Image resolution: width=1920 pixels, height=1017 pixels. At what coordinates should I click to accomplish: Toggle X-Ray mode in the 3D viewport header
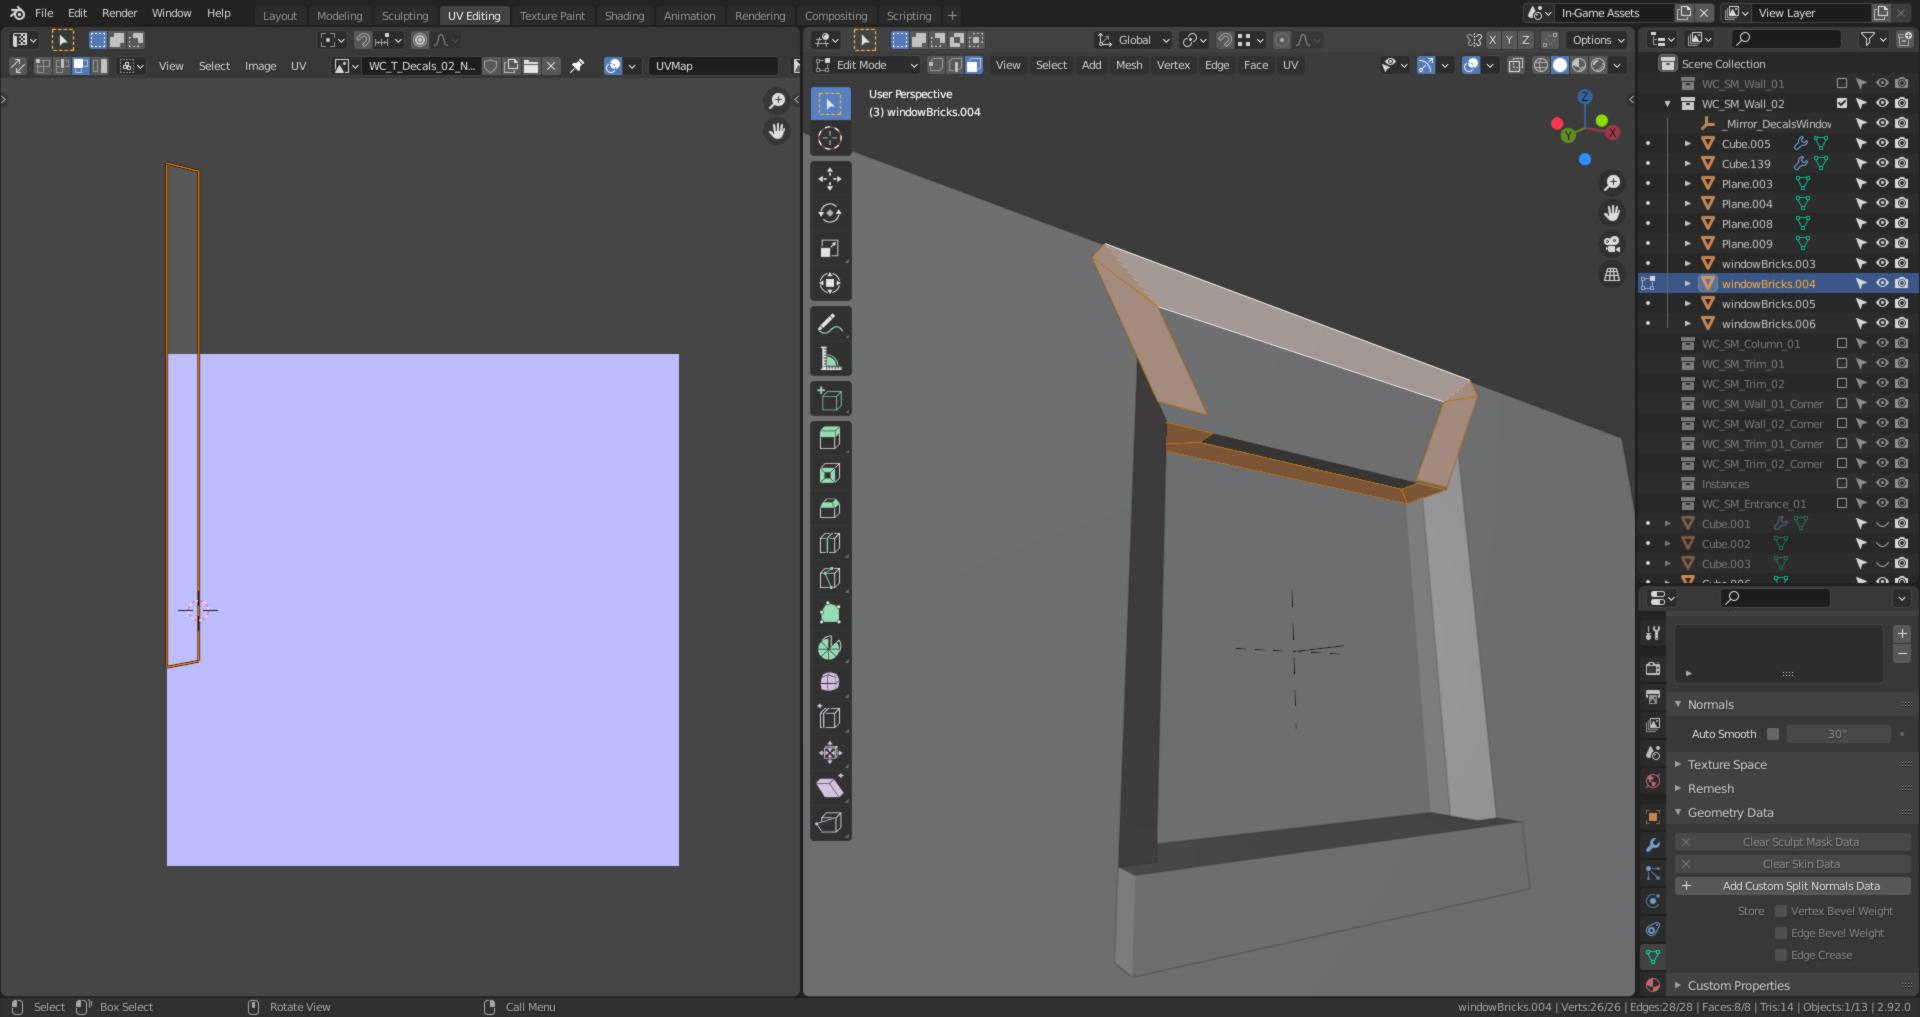(x=1516, y=65)
